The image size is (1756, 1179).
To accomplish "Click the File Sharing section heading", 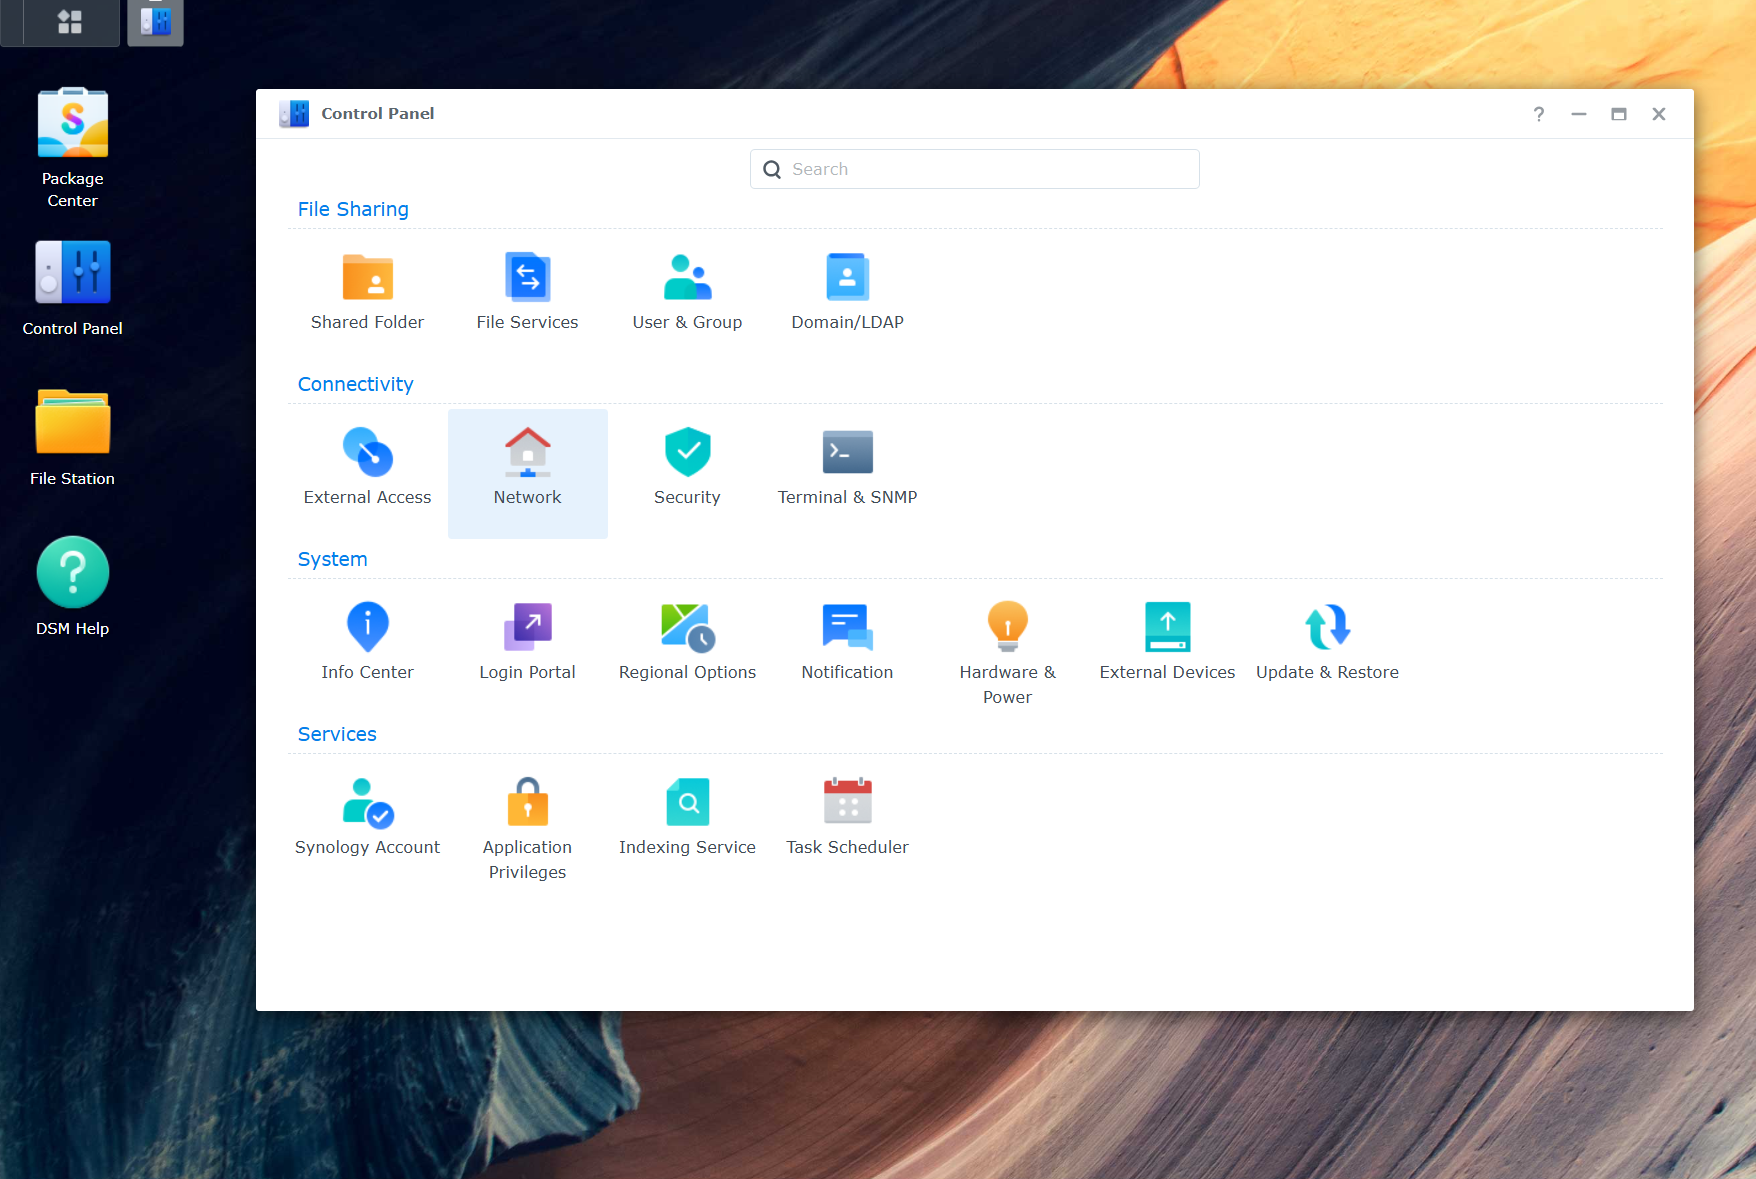I will coord(353,209).
